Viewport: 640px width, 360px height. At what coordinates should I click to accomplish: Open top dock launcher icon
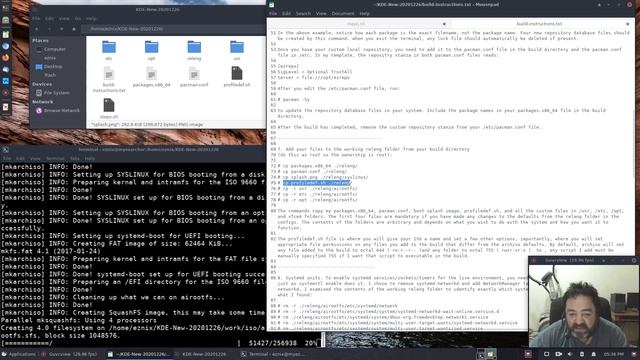pos(5,8)
